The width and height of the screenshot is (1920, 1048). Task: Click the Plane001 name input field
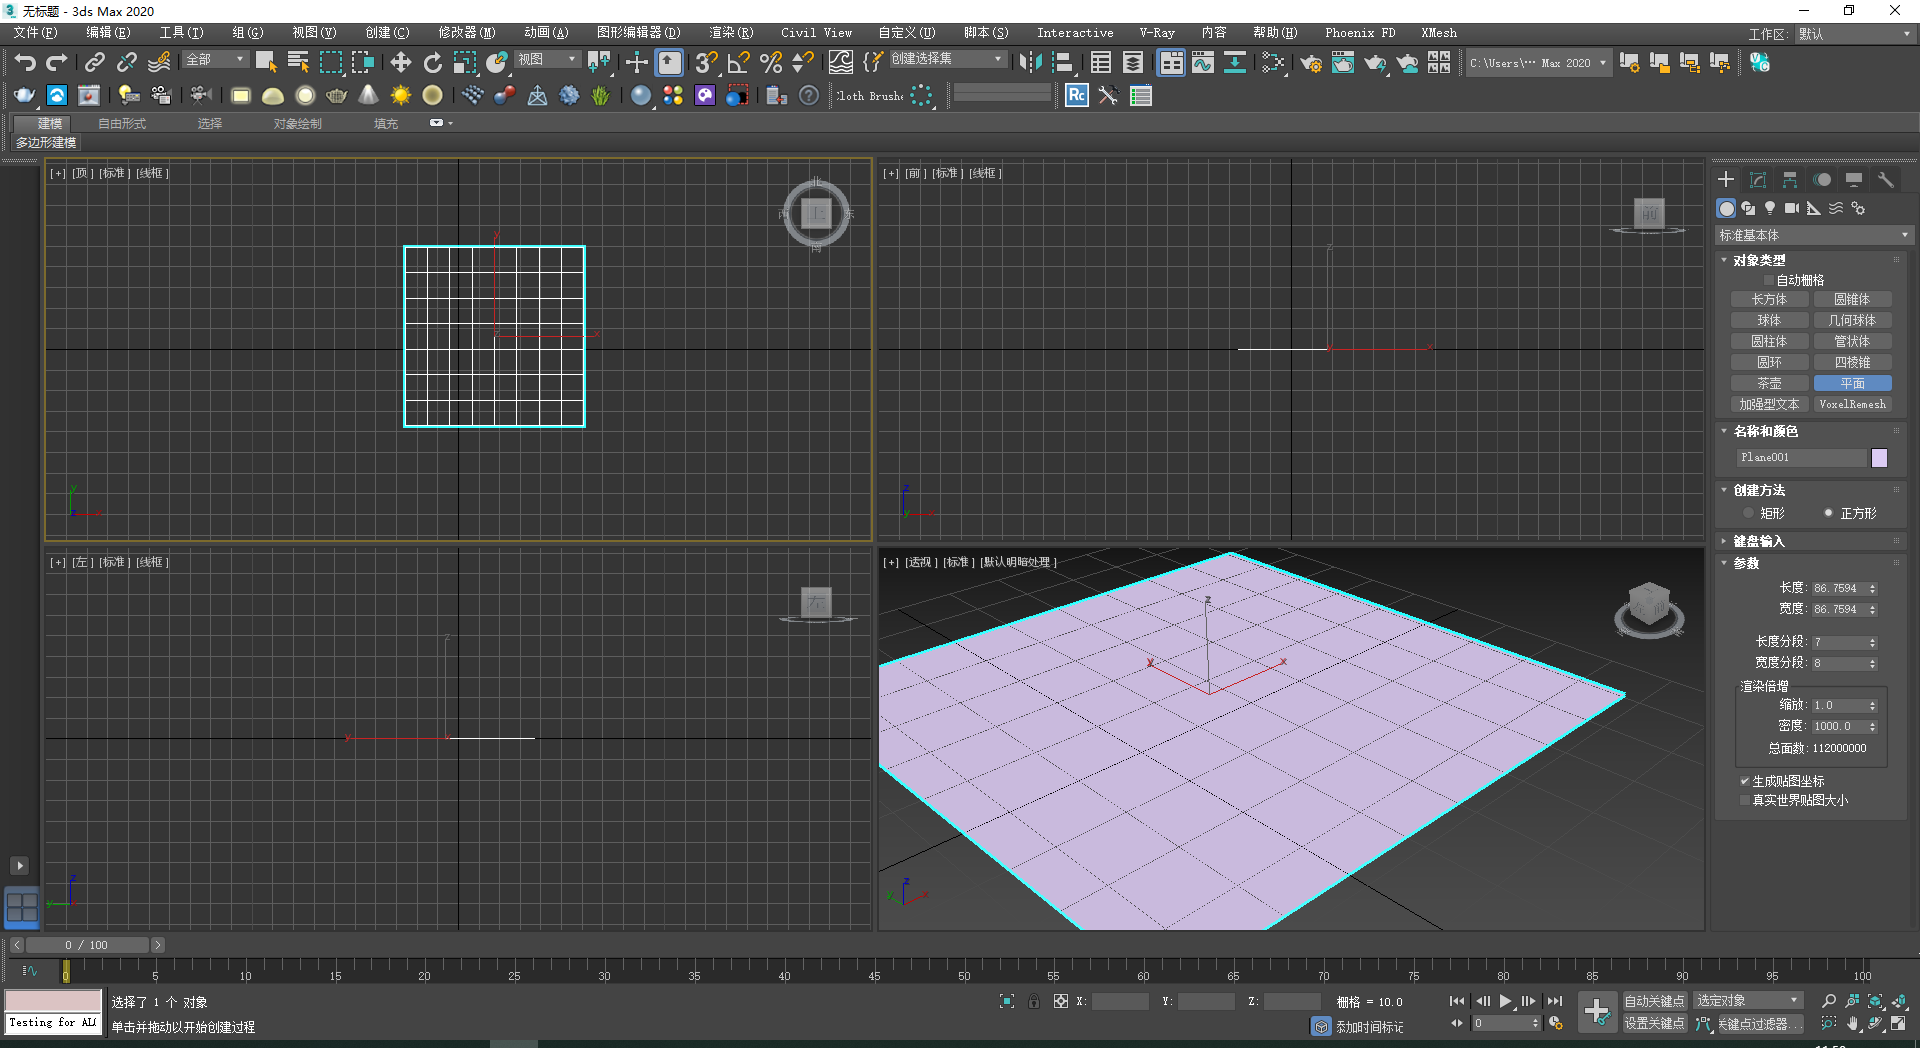point(1800,457)
